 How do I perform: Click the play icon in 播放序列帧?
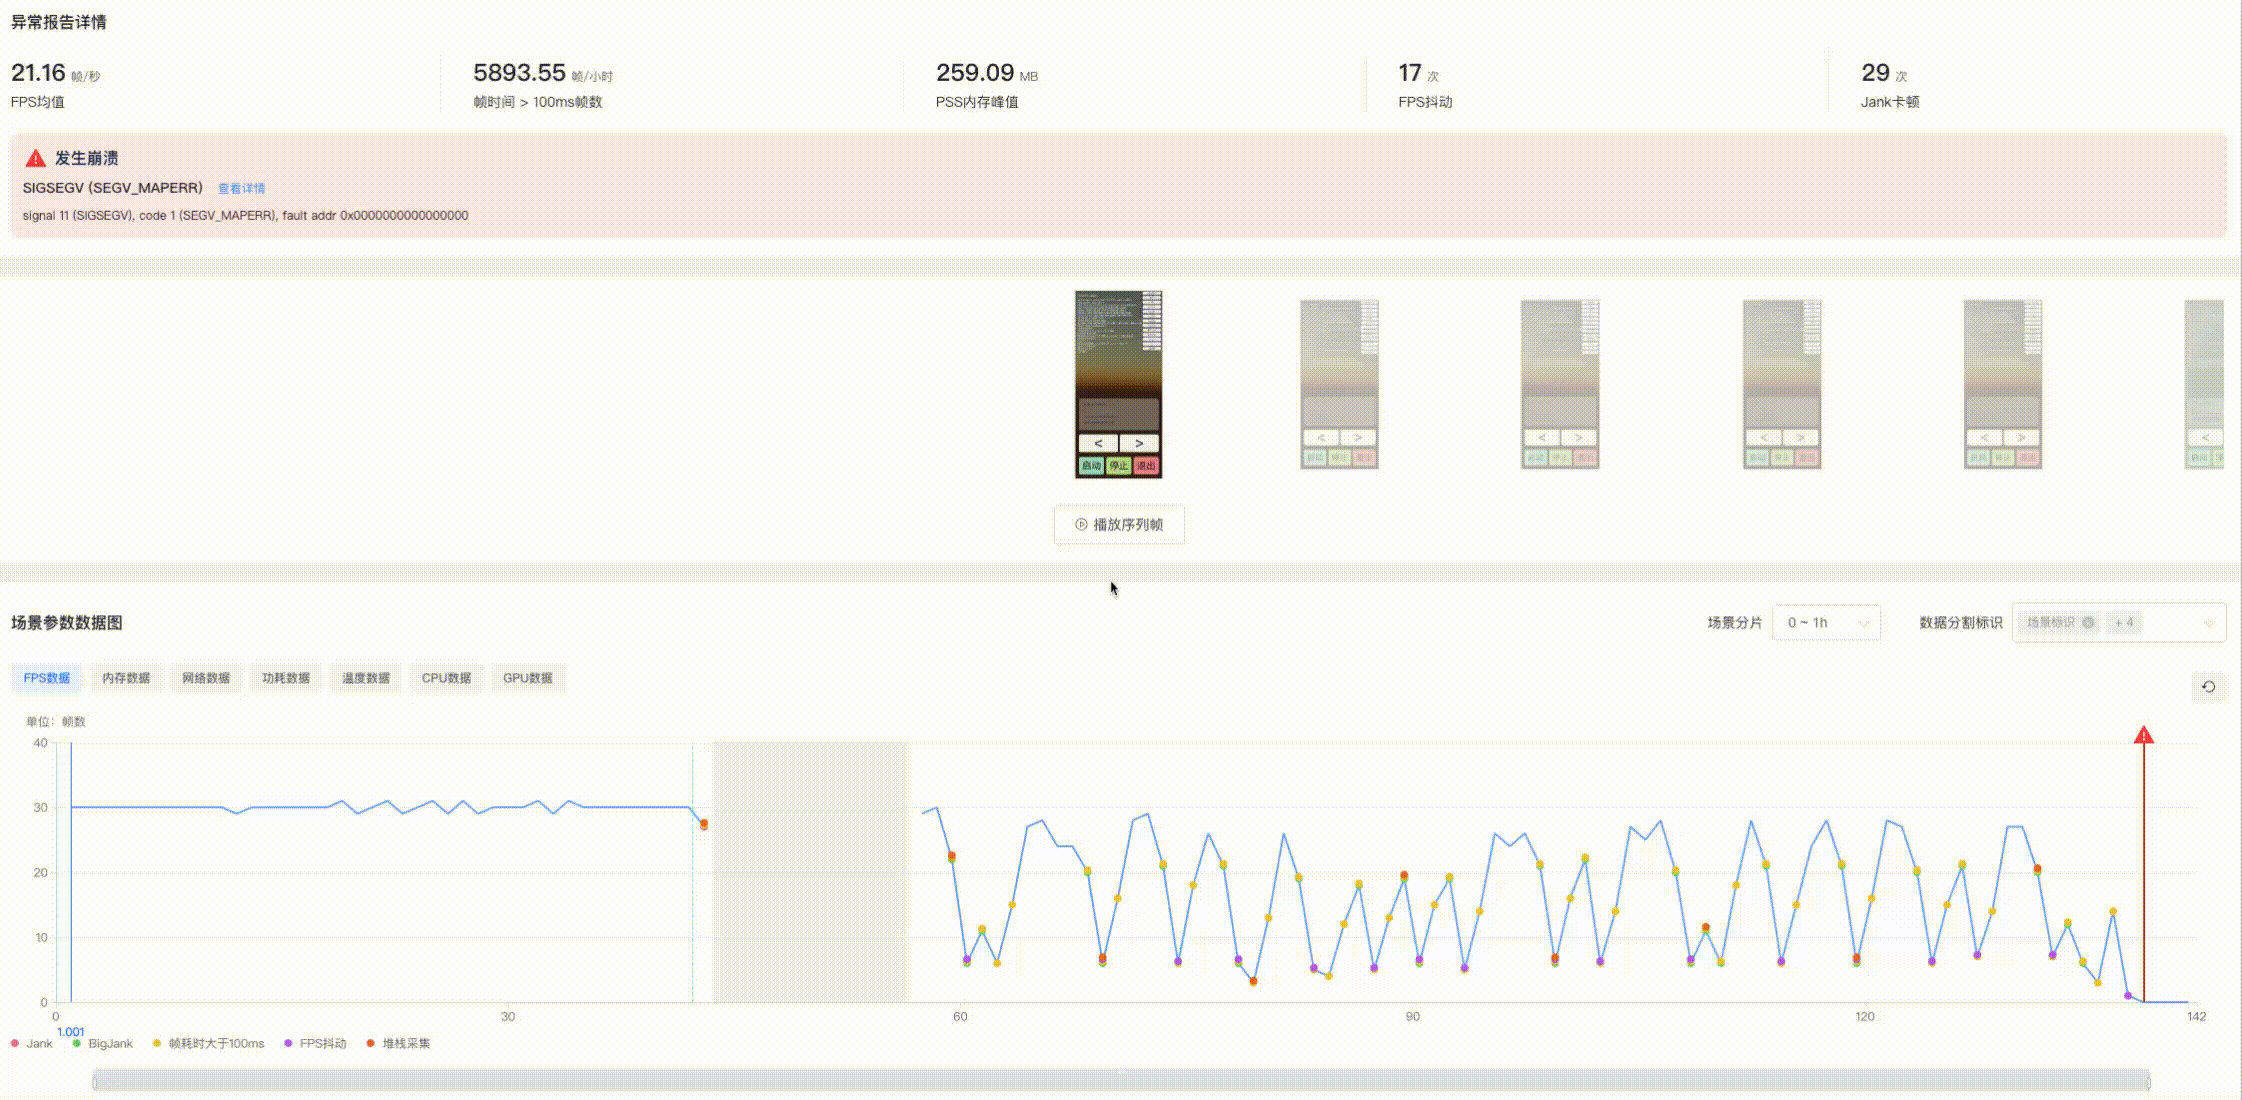pos(1081,525)
